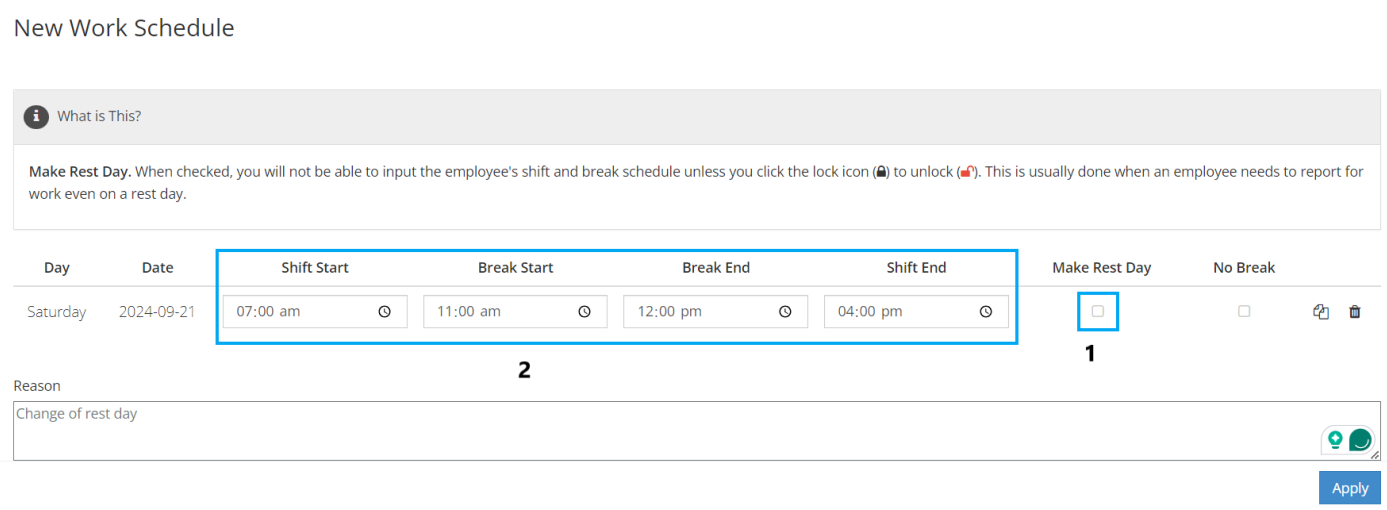The width and height of the screenshot is (1387, 510).
Task: Copy the Saturday schedule row
Action: coord(1321,312)
